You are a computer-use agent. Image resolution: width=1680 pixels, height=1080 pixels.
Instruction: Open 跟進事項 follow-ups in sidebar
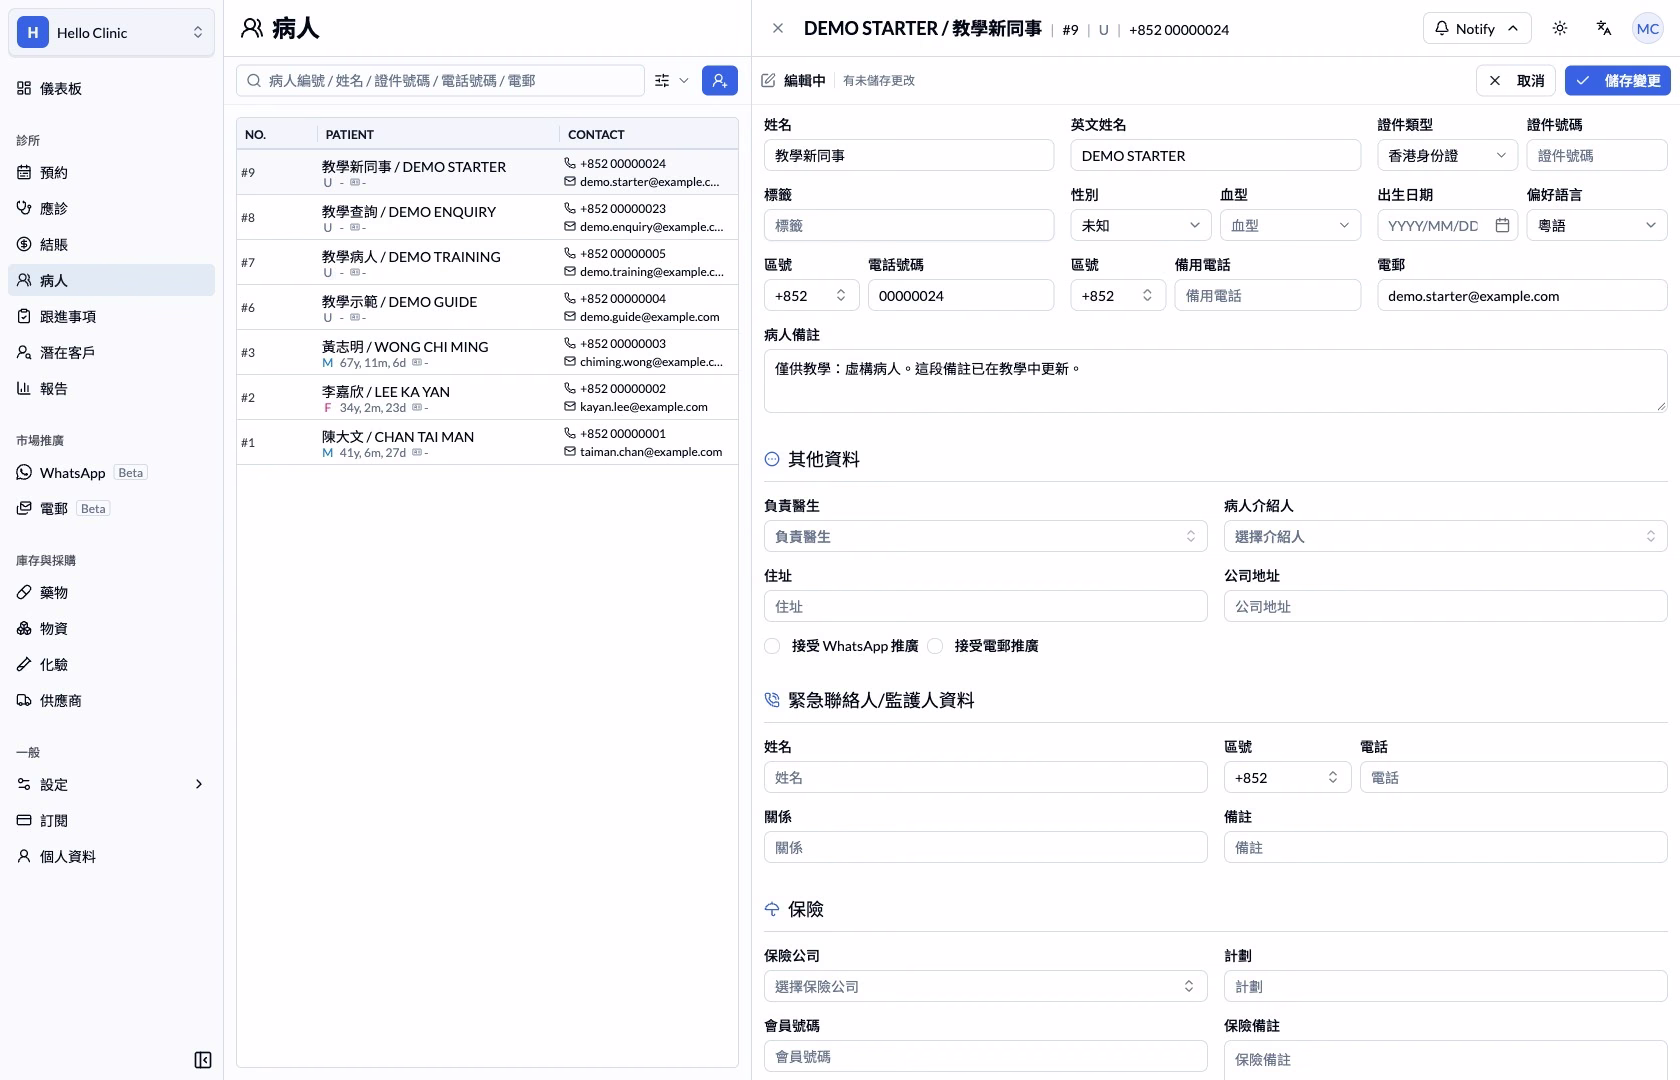click(111, 317)
